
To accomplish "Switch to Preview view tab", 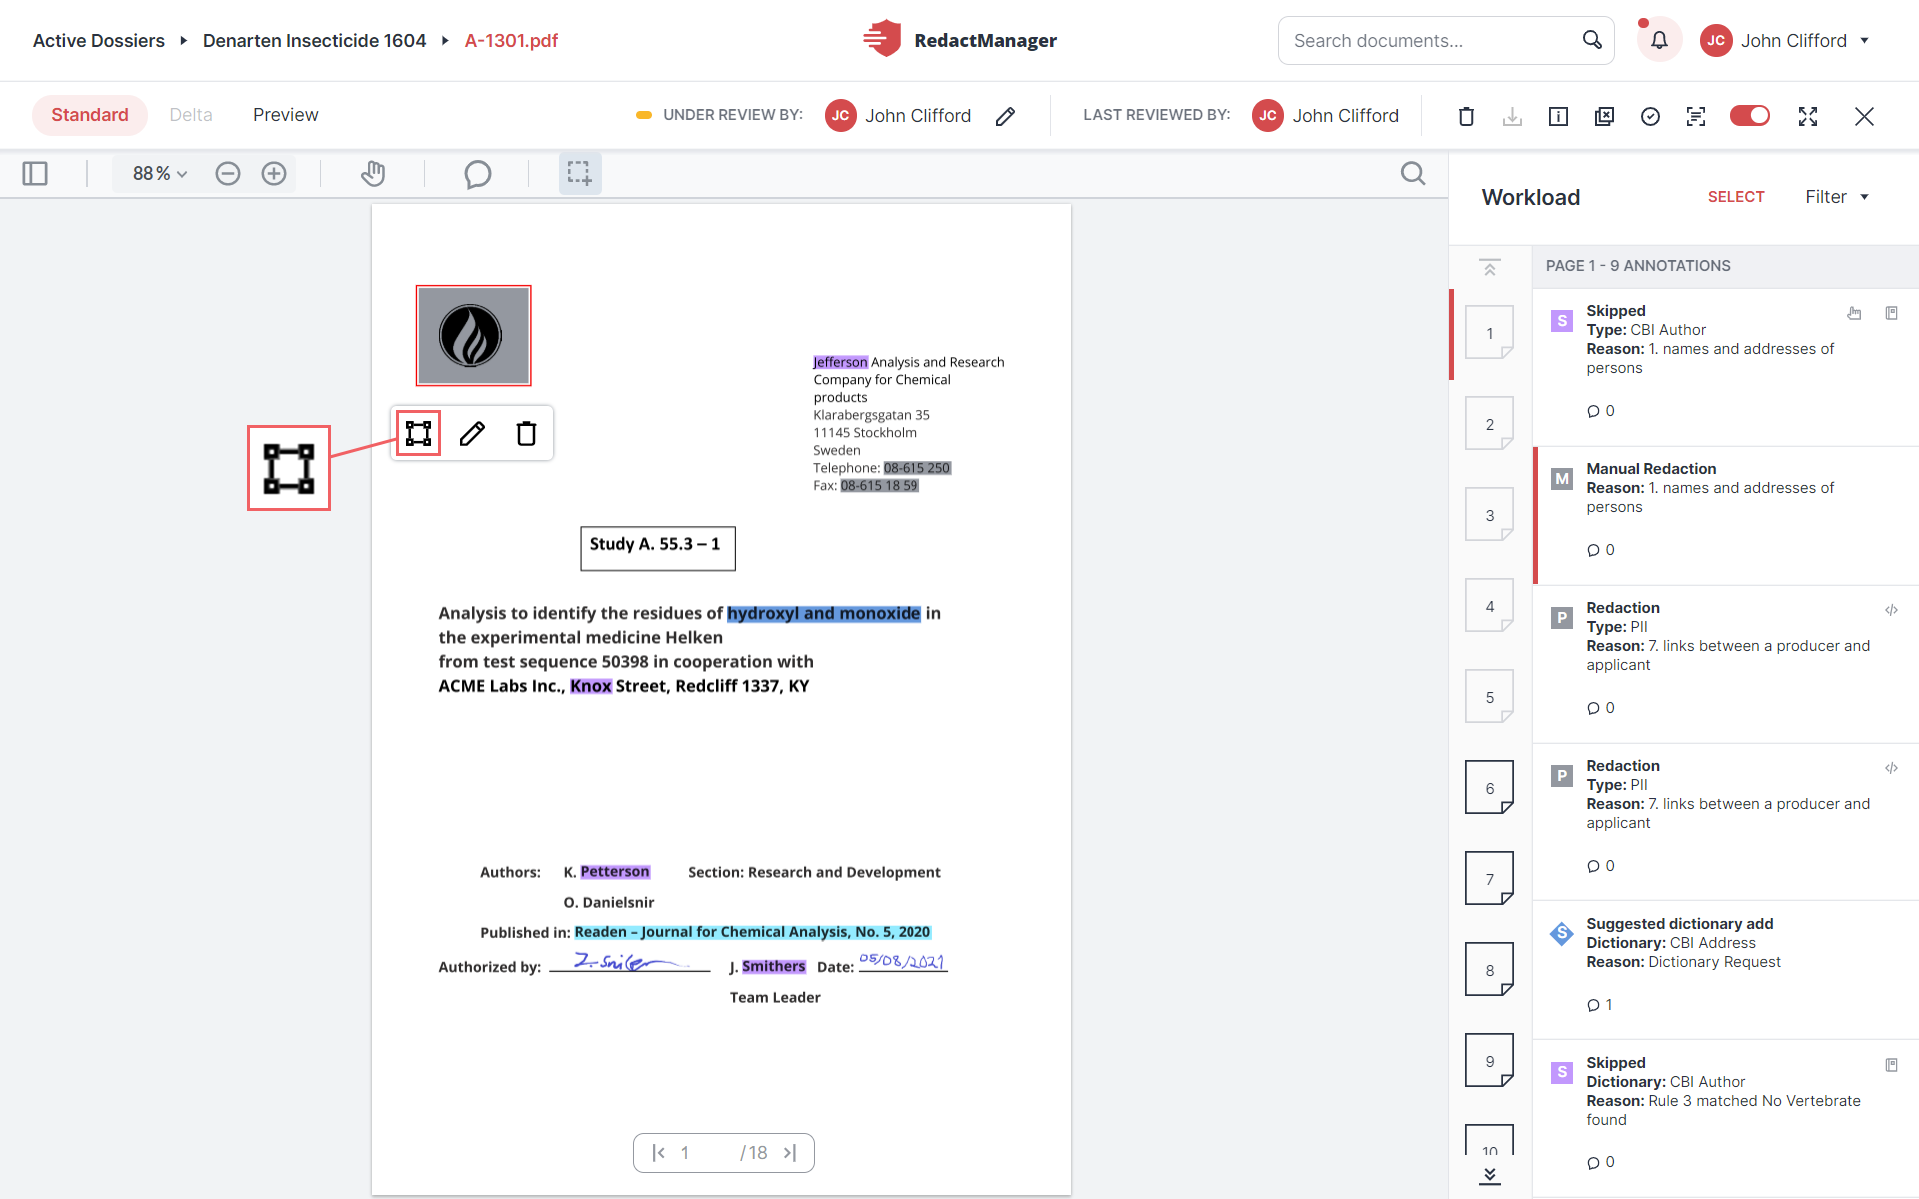I will pos(286,115).
